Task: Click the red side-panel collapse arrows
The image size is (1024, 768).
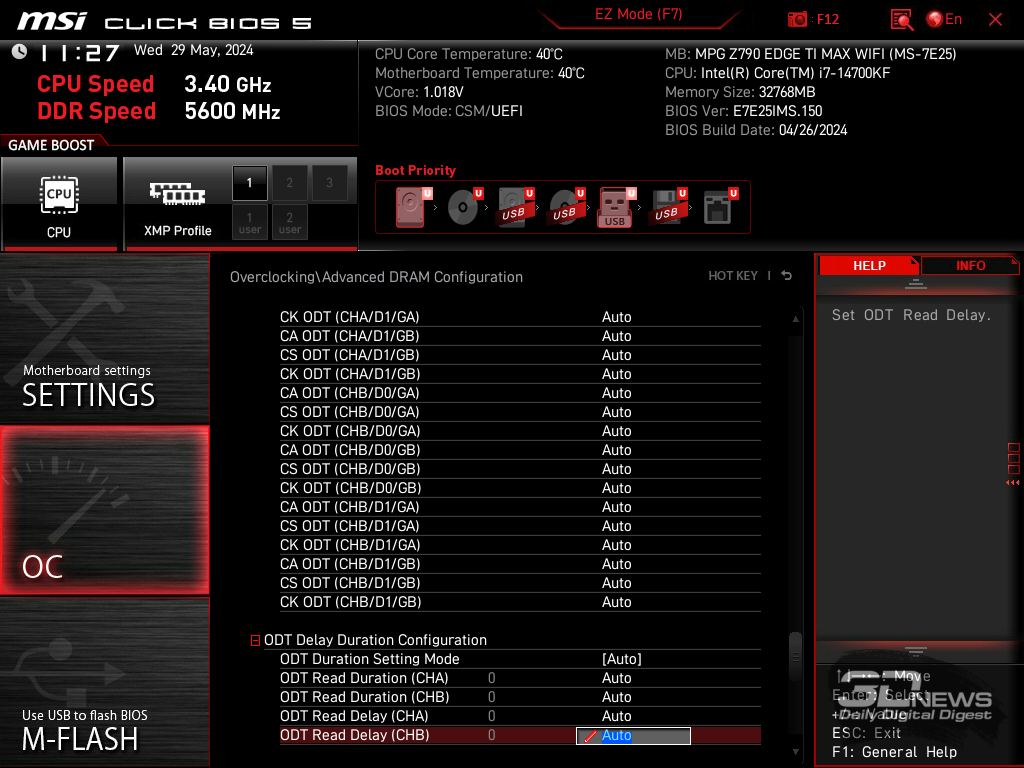Action: (x=1012, y=483)
